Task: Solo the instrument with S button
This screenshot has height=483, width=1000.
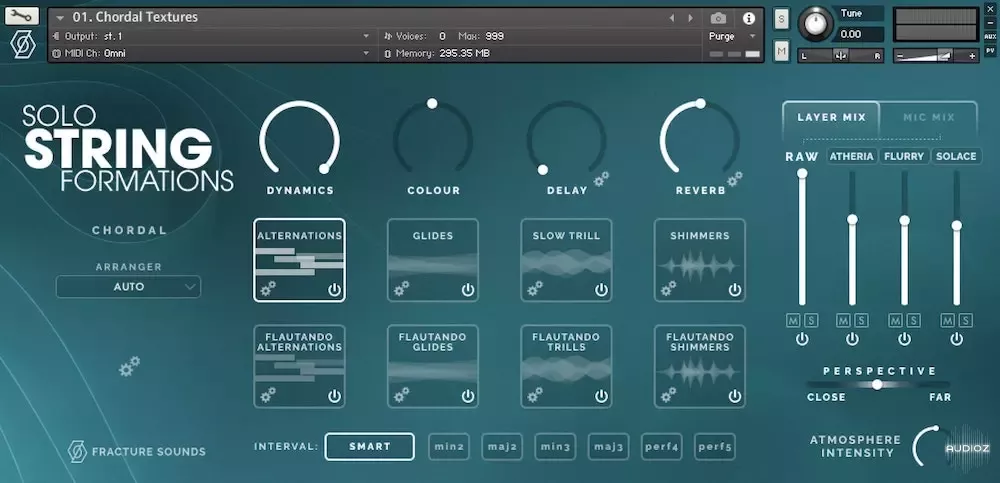Action: click(x=781, y=19)
